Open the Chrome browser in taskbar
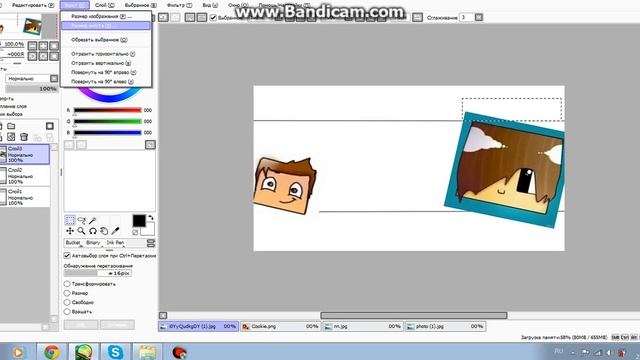640x360 pixels. 51,352
